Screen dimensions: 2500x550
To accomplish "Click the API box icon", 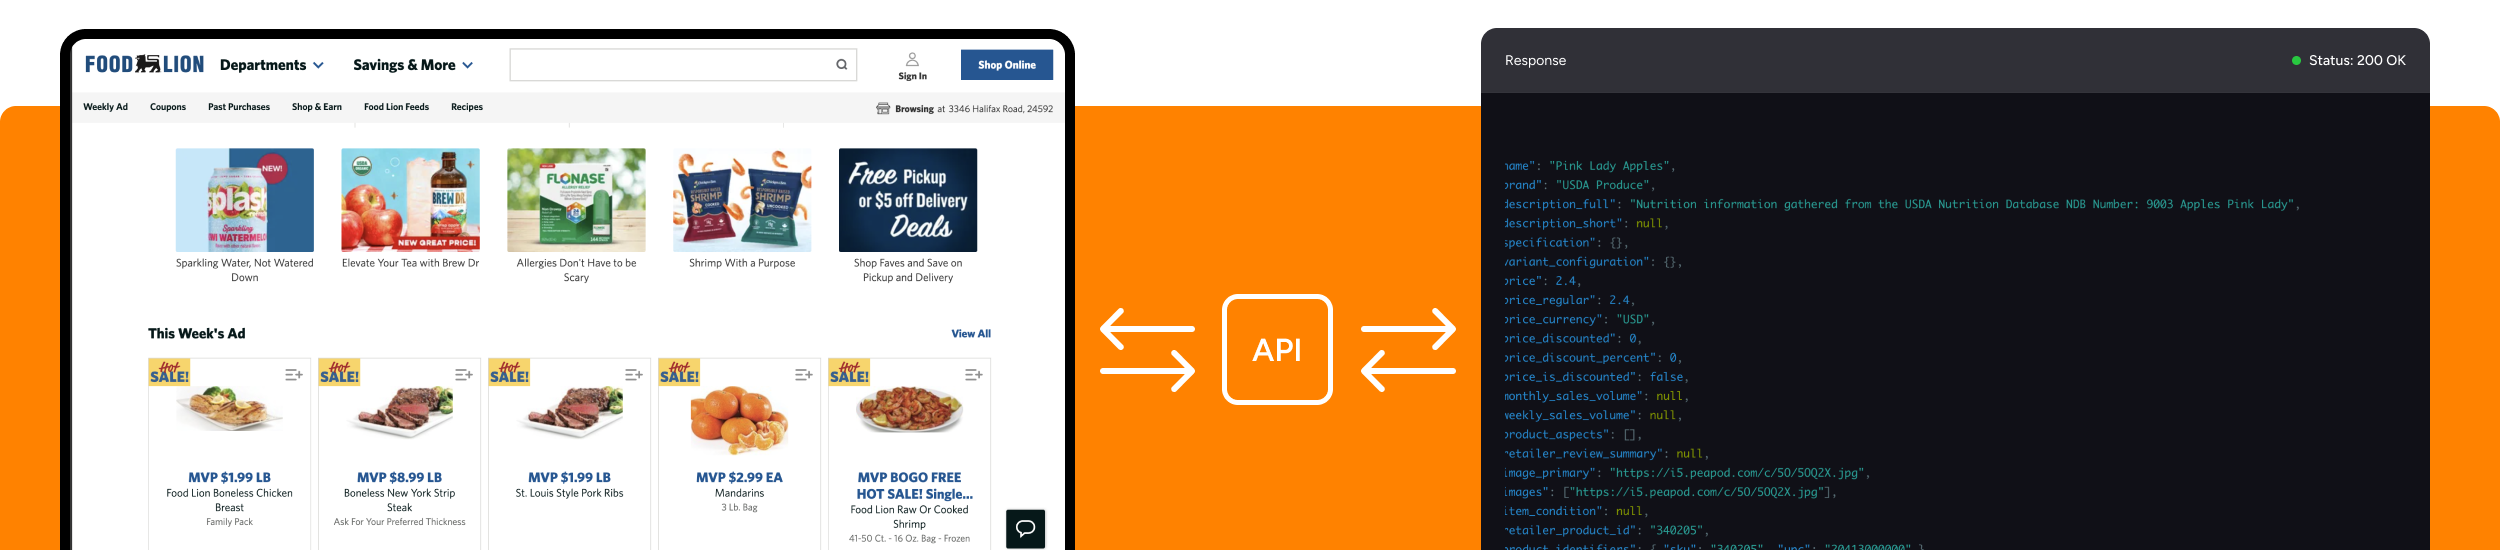I will pyautogui.click(x=1277, y=350).
